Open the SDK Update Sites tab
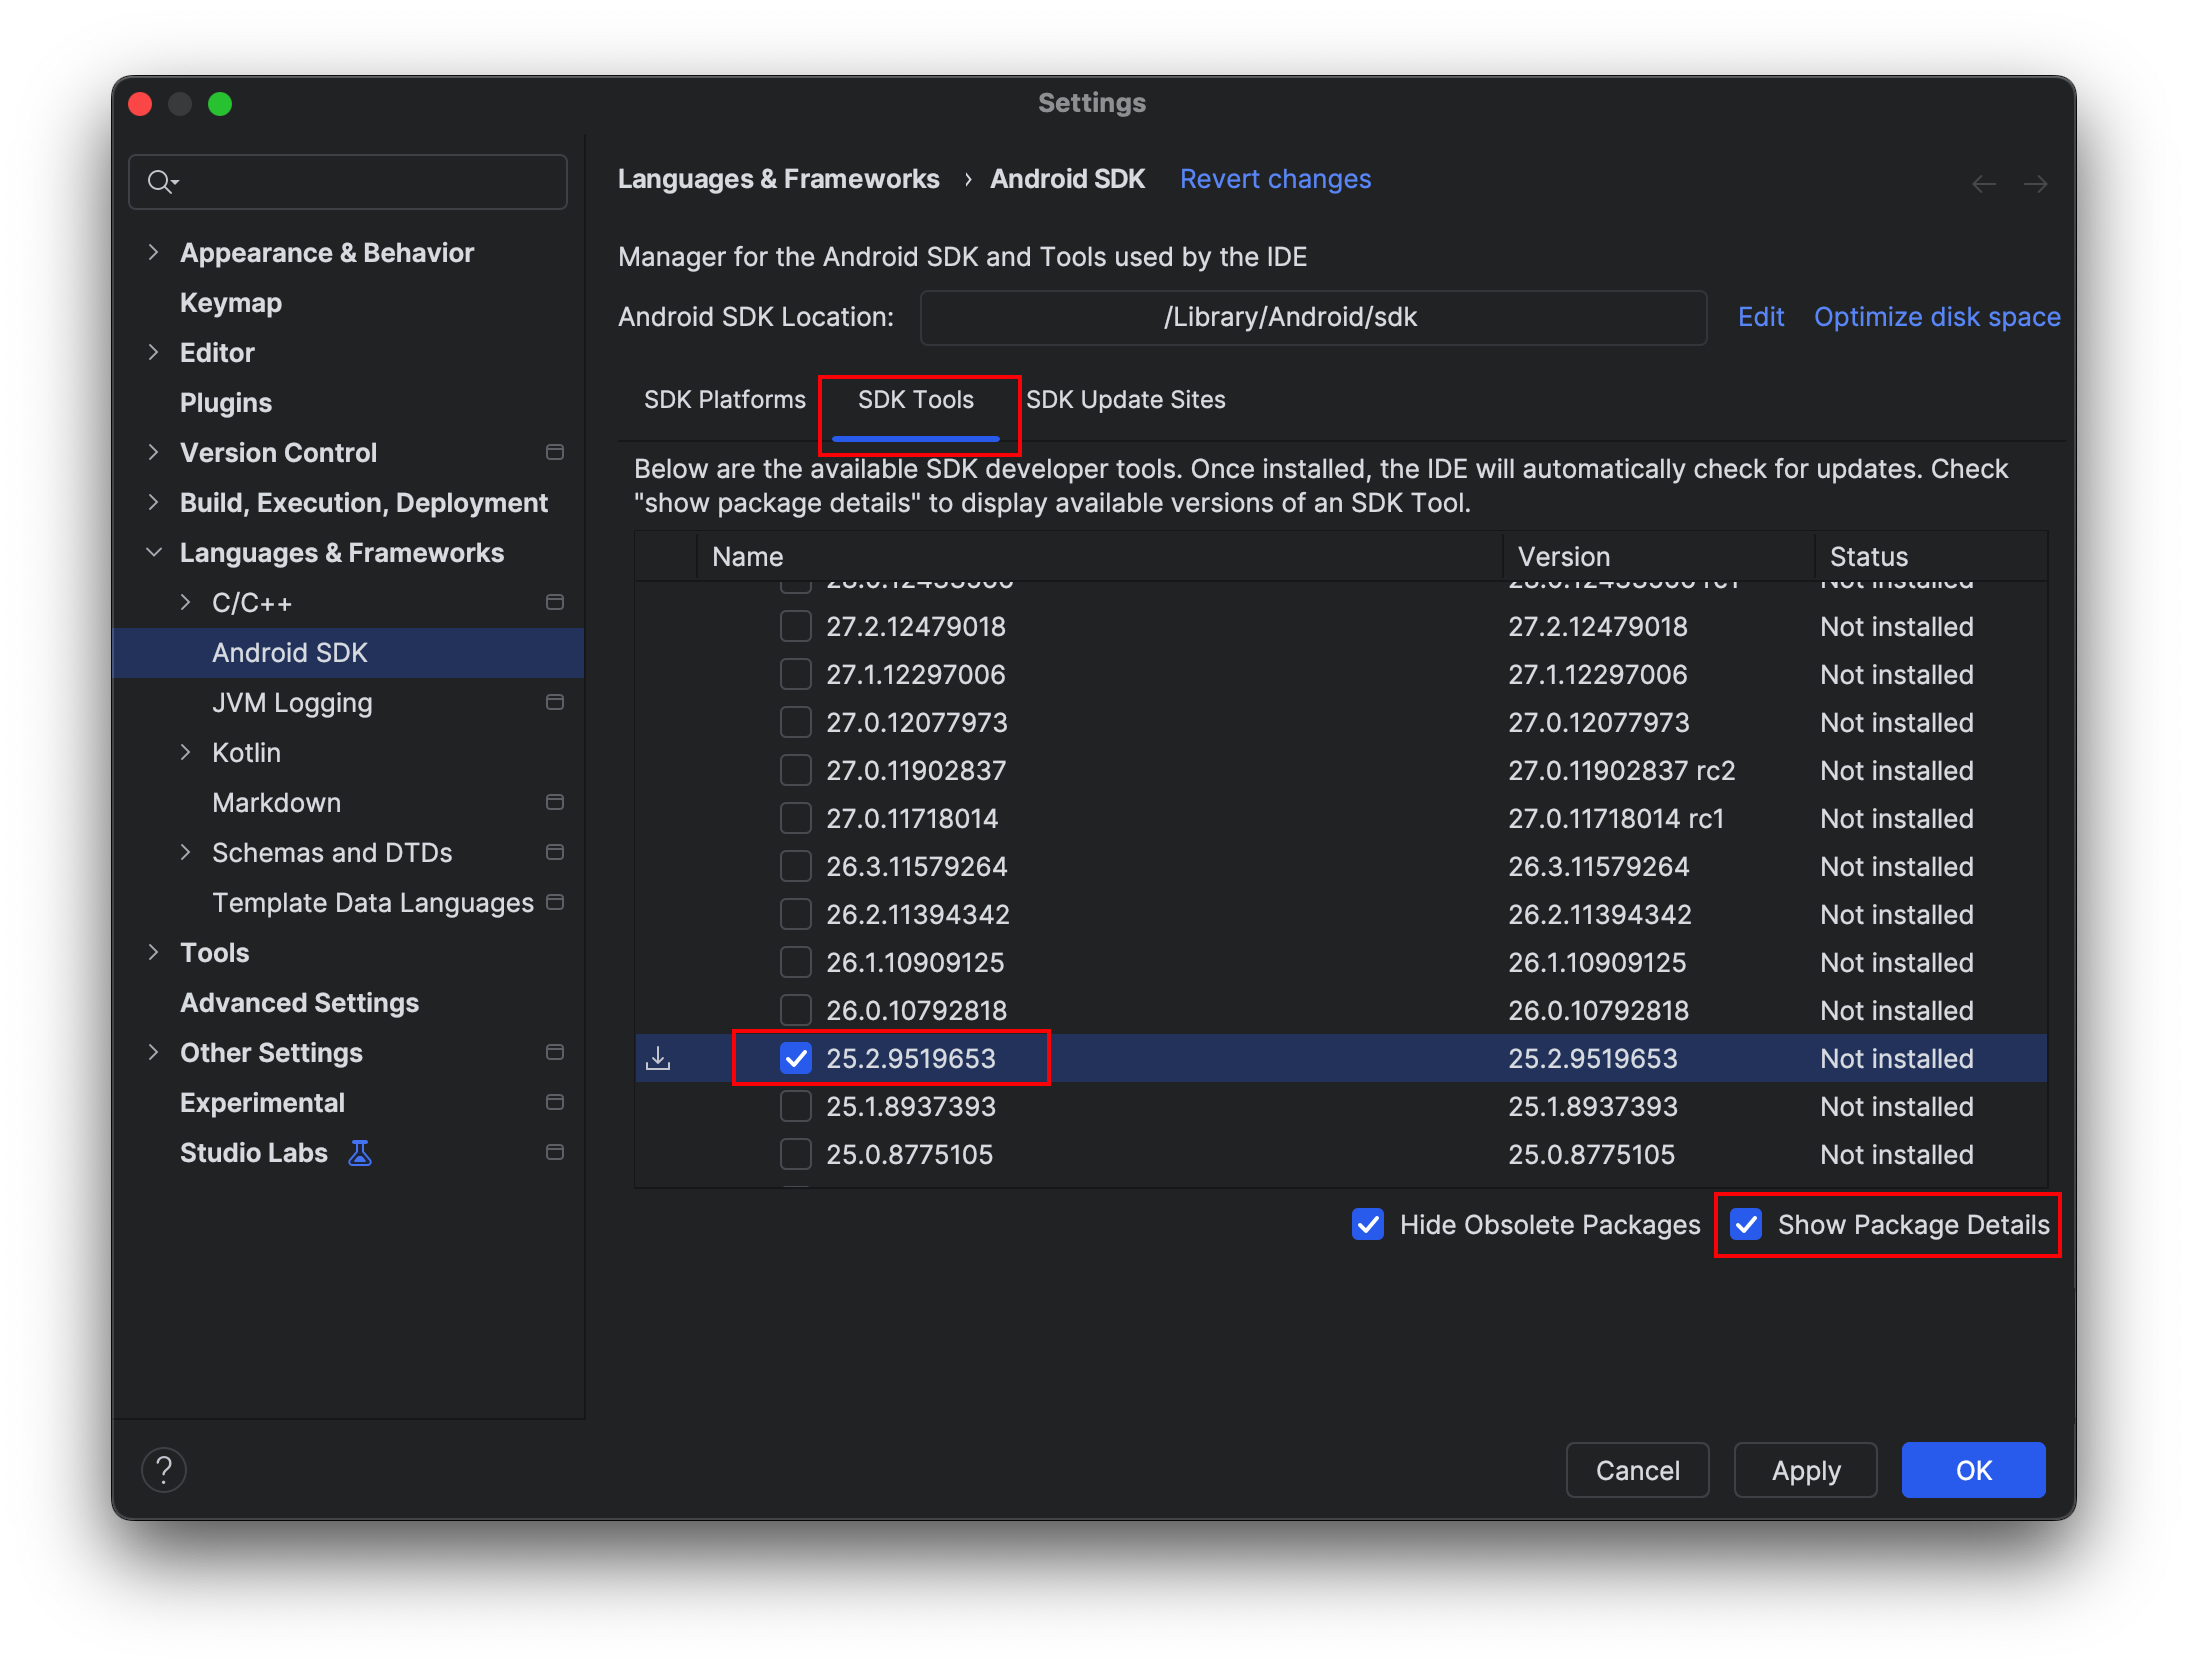The image size is (2188, 1668). (1125, 400)
